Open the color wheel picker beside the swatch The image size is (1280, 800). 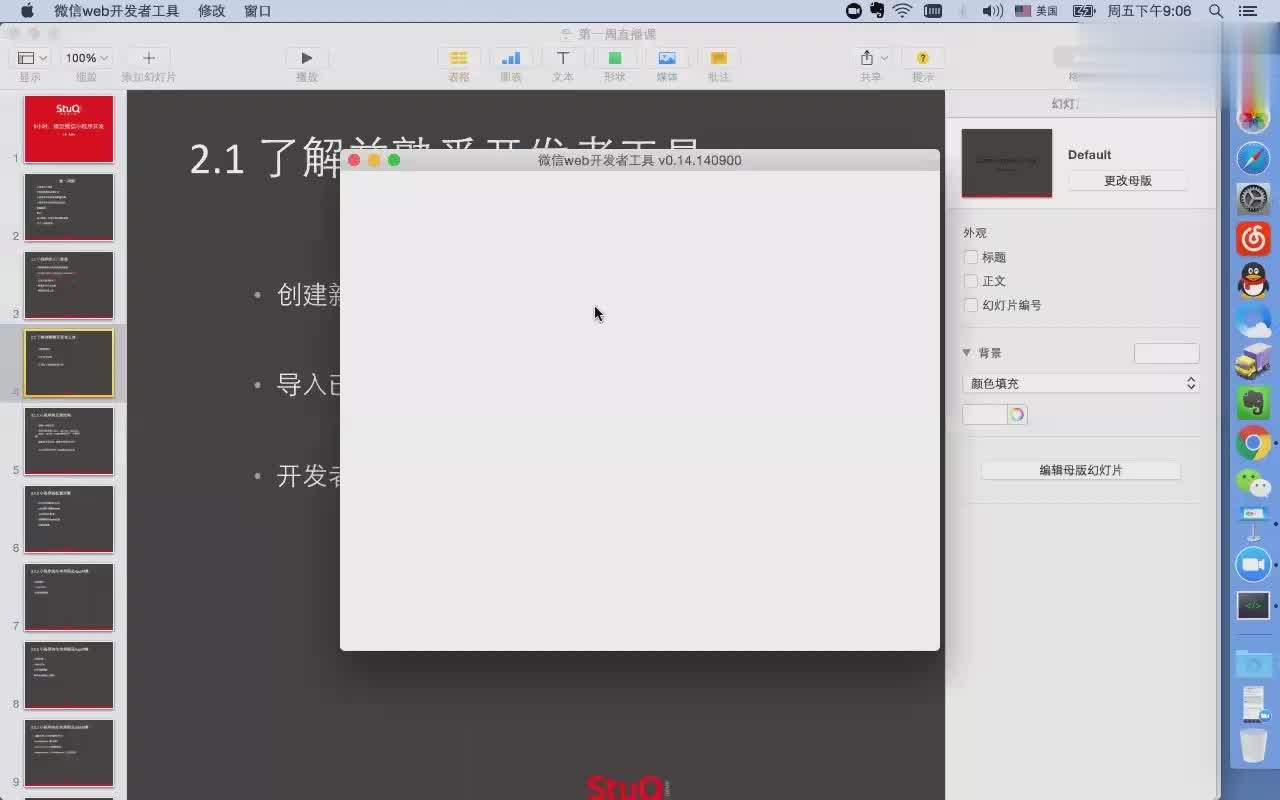(1017, 414)
